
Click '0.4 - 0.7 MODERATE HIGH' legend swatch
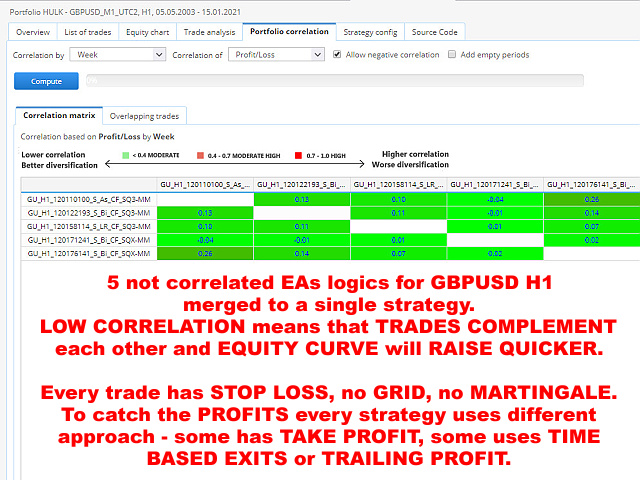coord(200,155)
